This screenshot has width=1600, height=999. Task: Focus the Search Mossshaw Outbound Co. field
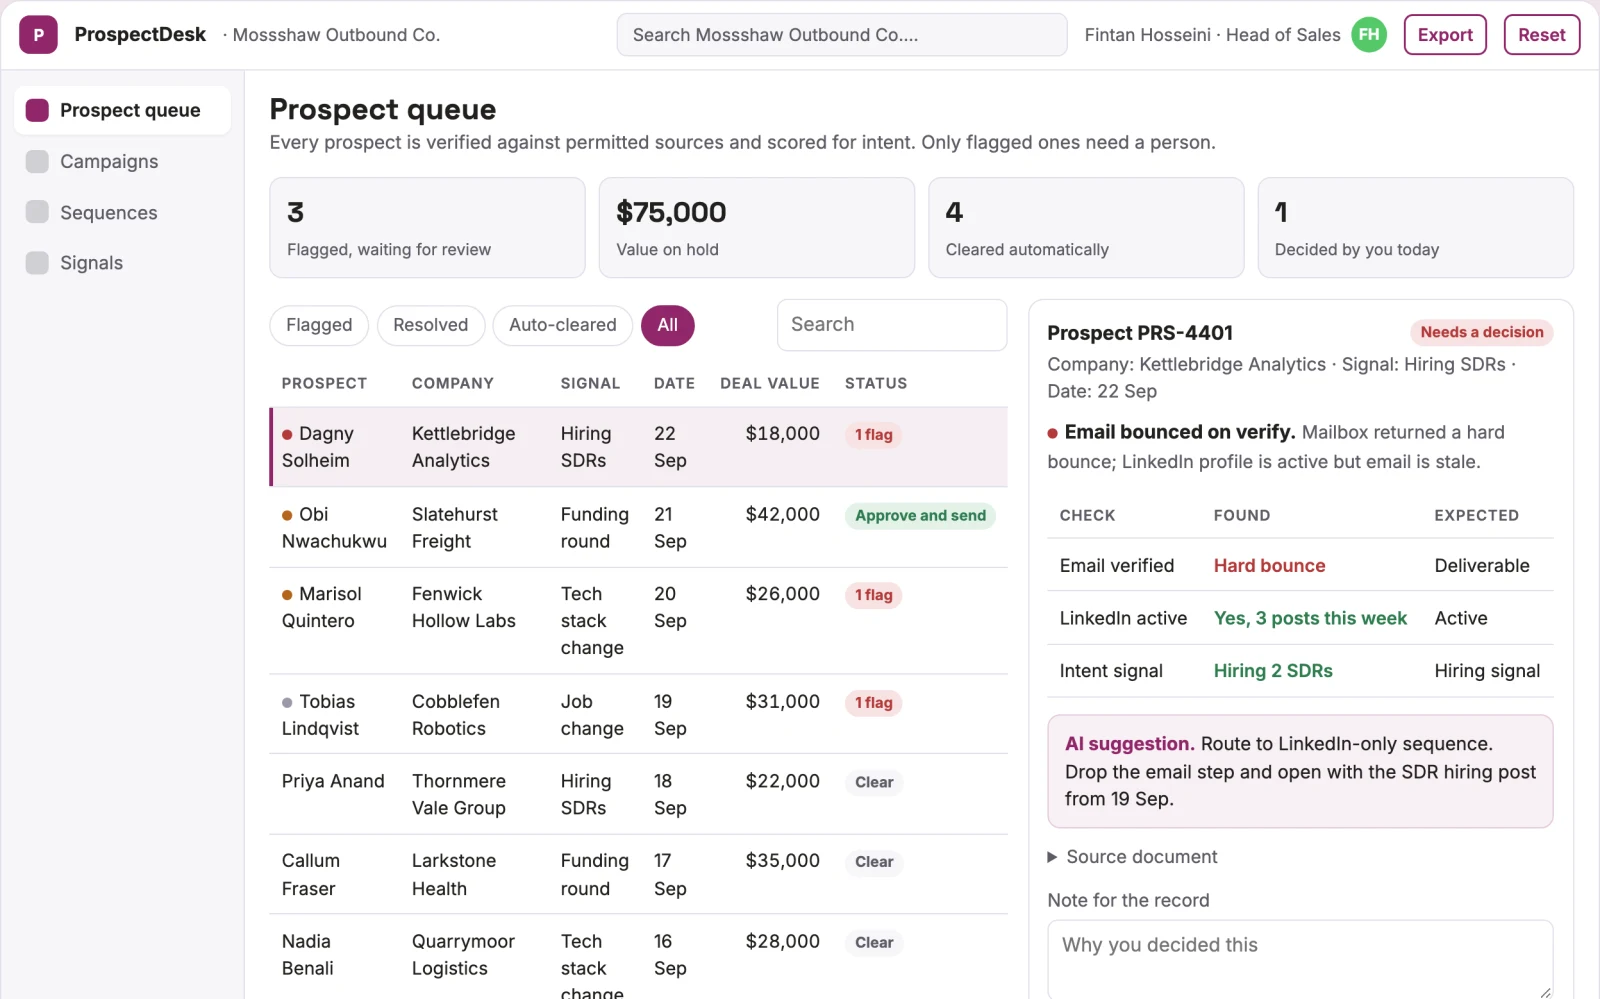[x=842, y=35]
